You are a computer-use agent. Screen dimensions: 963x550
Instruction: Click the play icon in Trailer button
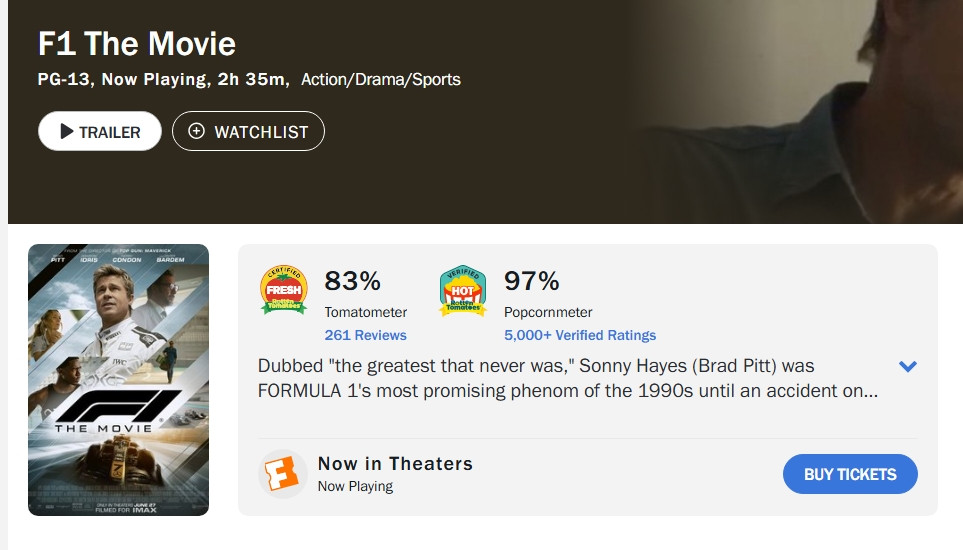(67, 131)
